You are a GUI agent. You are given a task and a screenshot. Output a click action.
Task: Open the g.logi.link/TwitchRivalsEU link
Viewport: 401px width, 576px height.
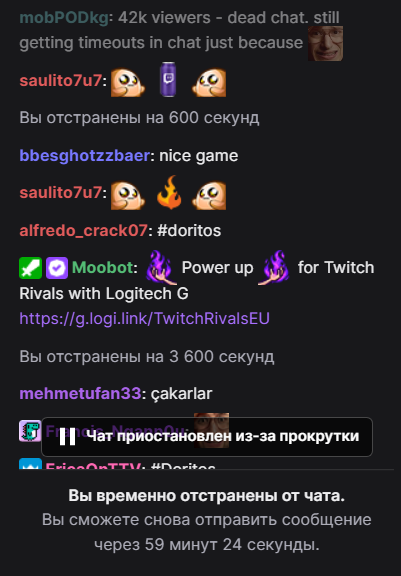tap(144, 318)
